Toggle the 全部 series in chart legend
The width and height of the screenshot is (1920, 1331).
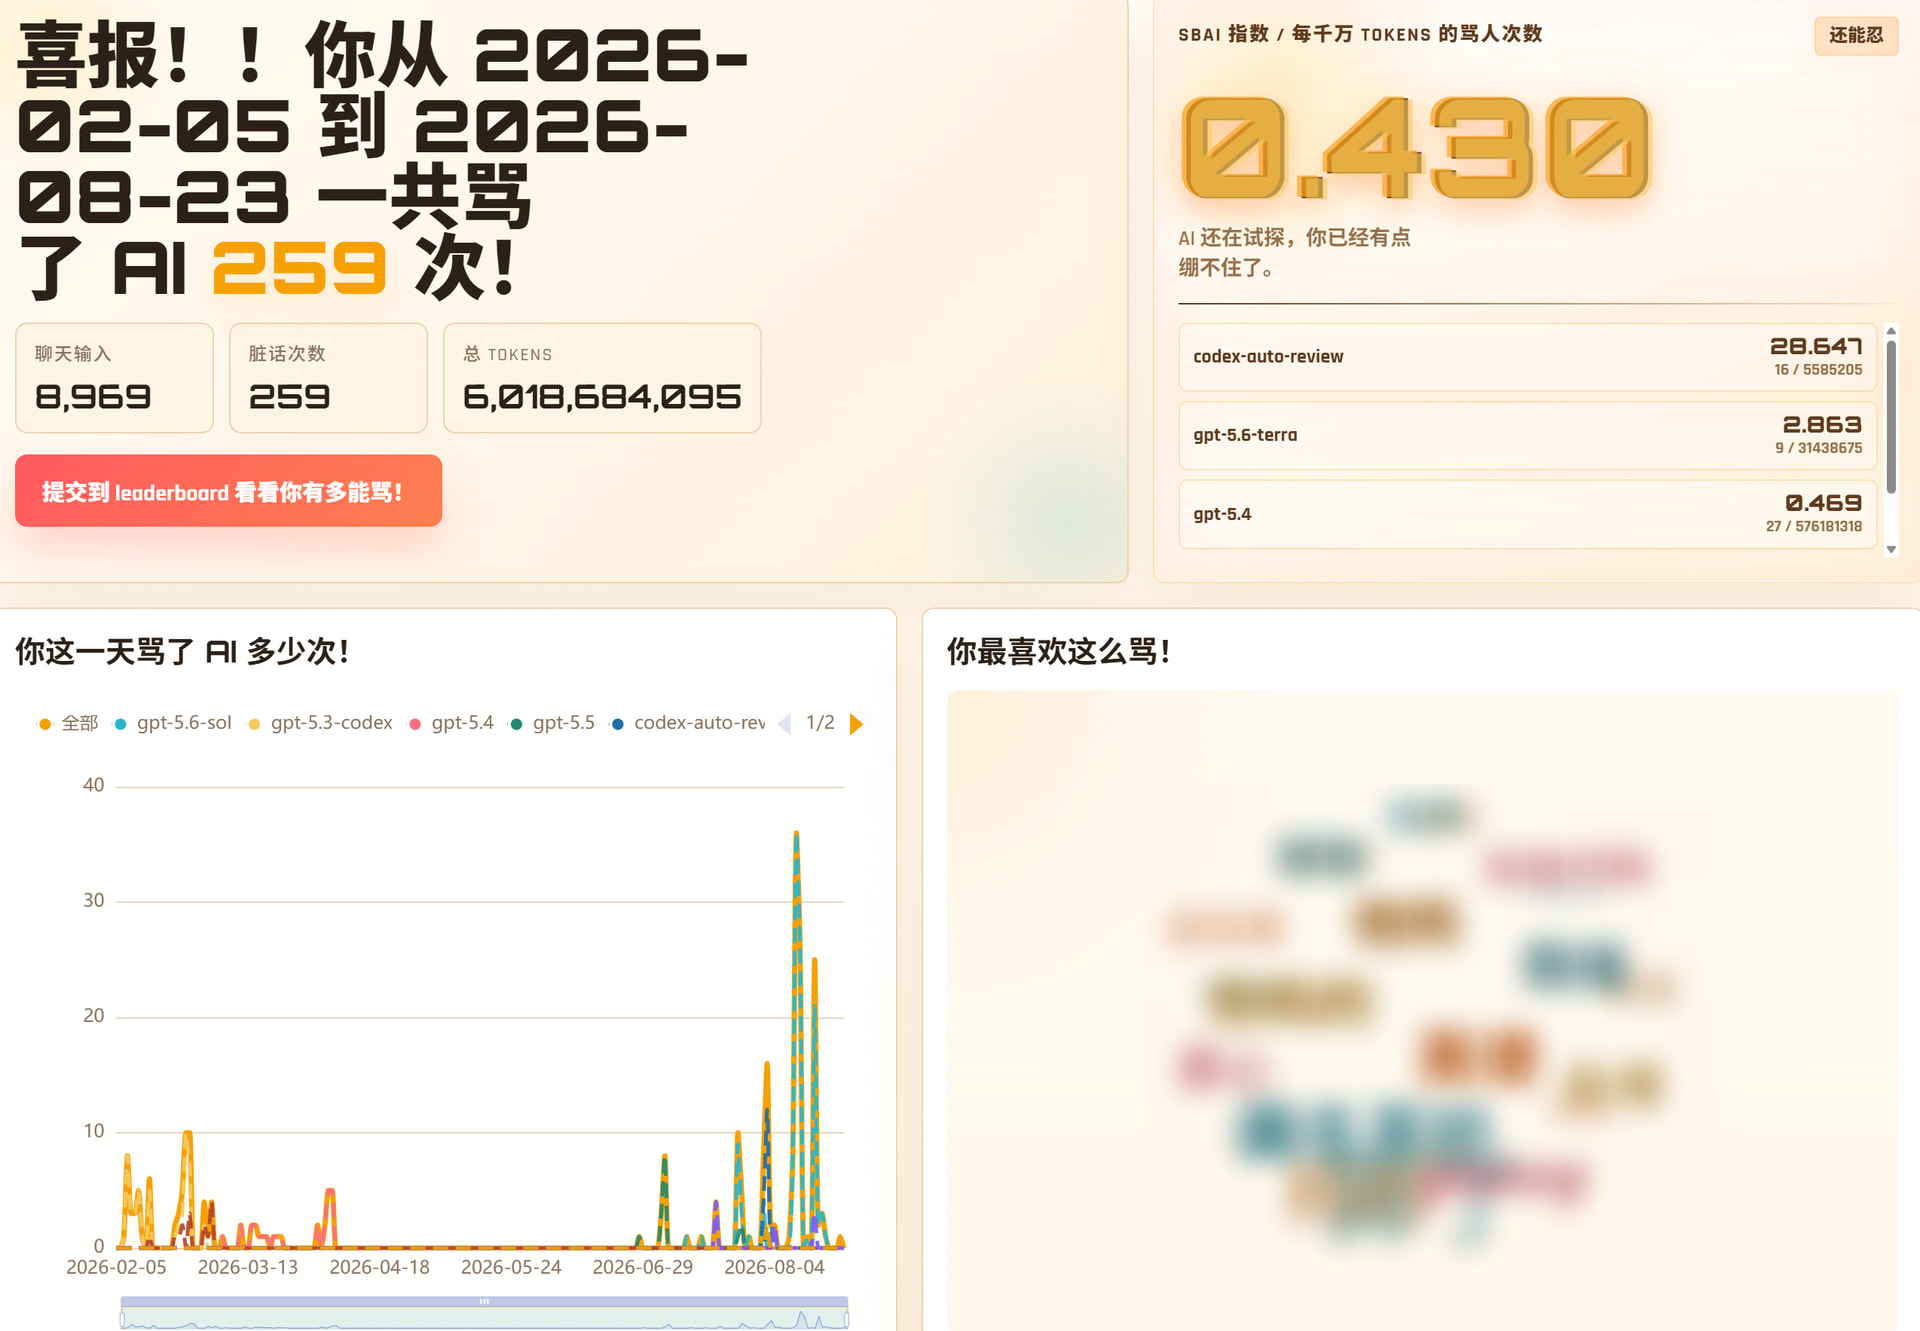coord(68,723)
